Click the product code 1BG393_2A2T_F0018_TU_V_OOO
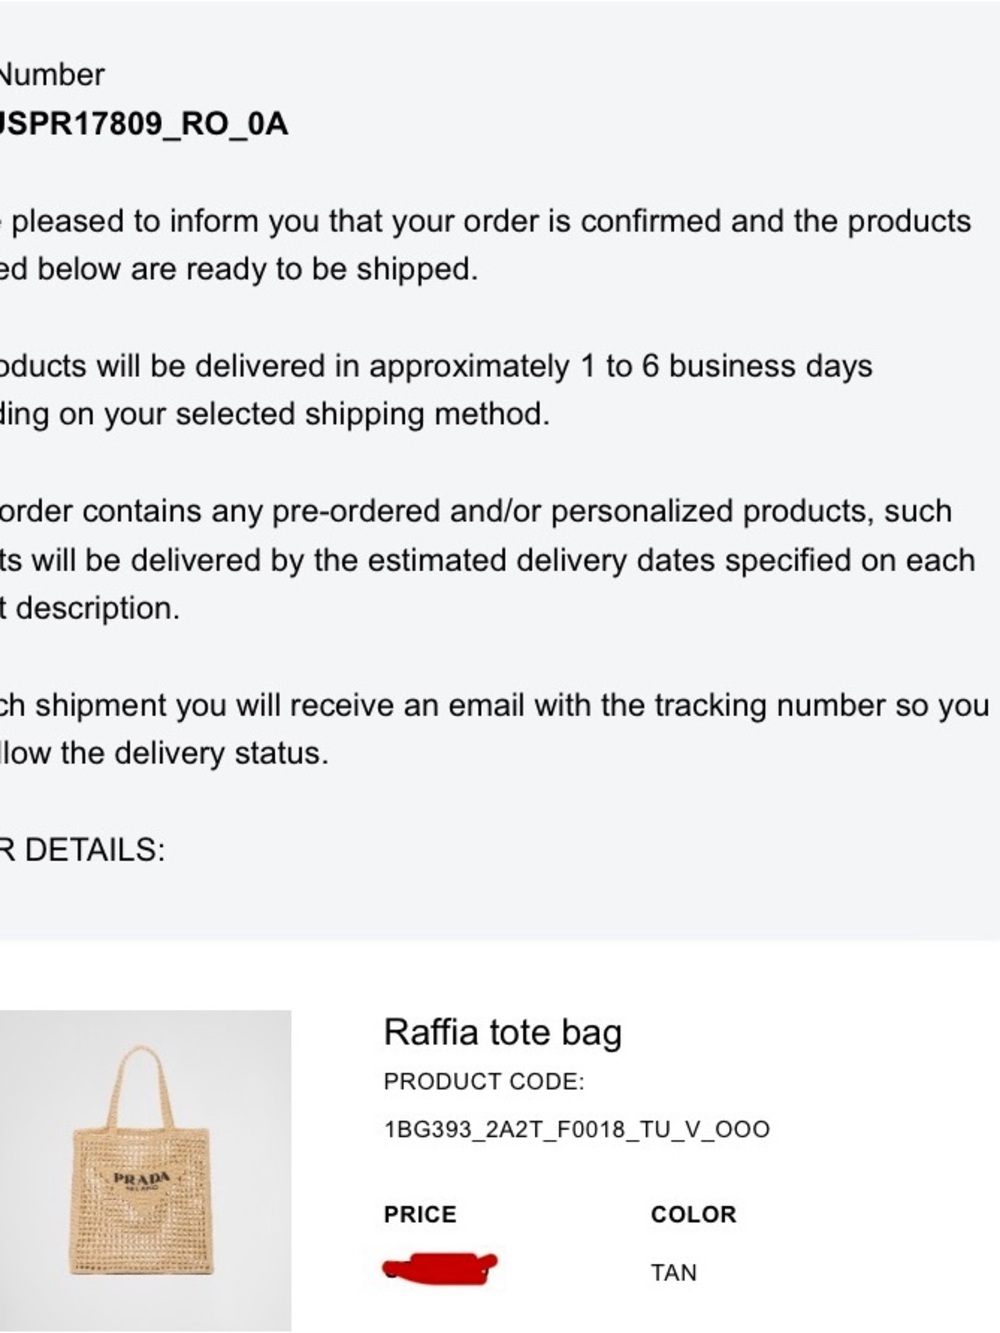Image resolution: width=1000 pixels, height=1333 pixels. 576,1130
